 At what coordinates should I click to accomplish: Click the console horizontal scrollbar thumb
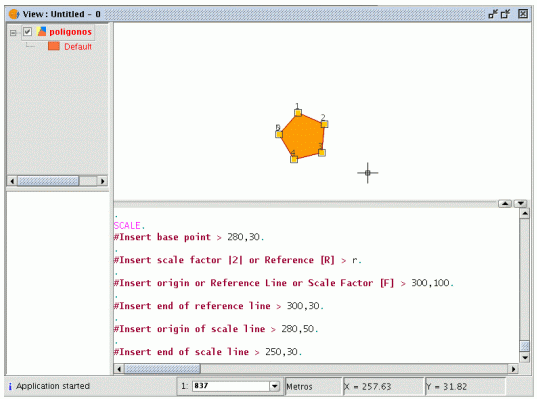[x=162, y=369]
